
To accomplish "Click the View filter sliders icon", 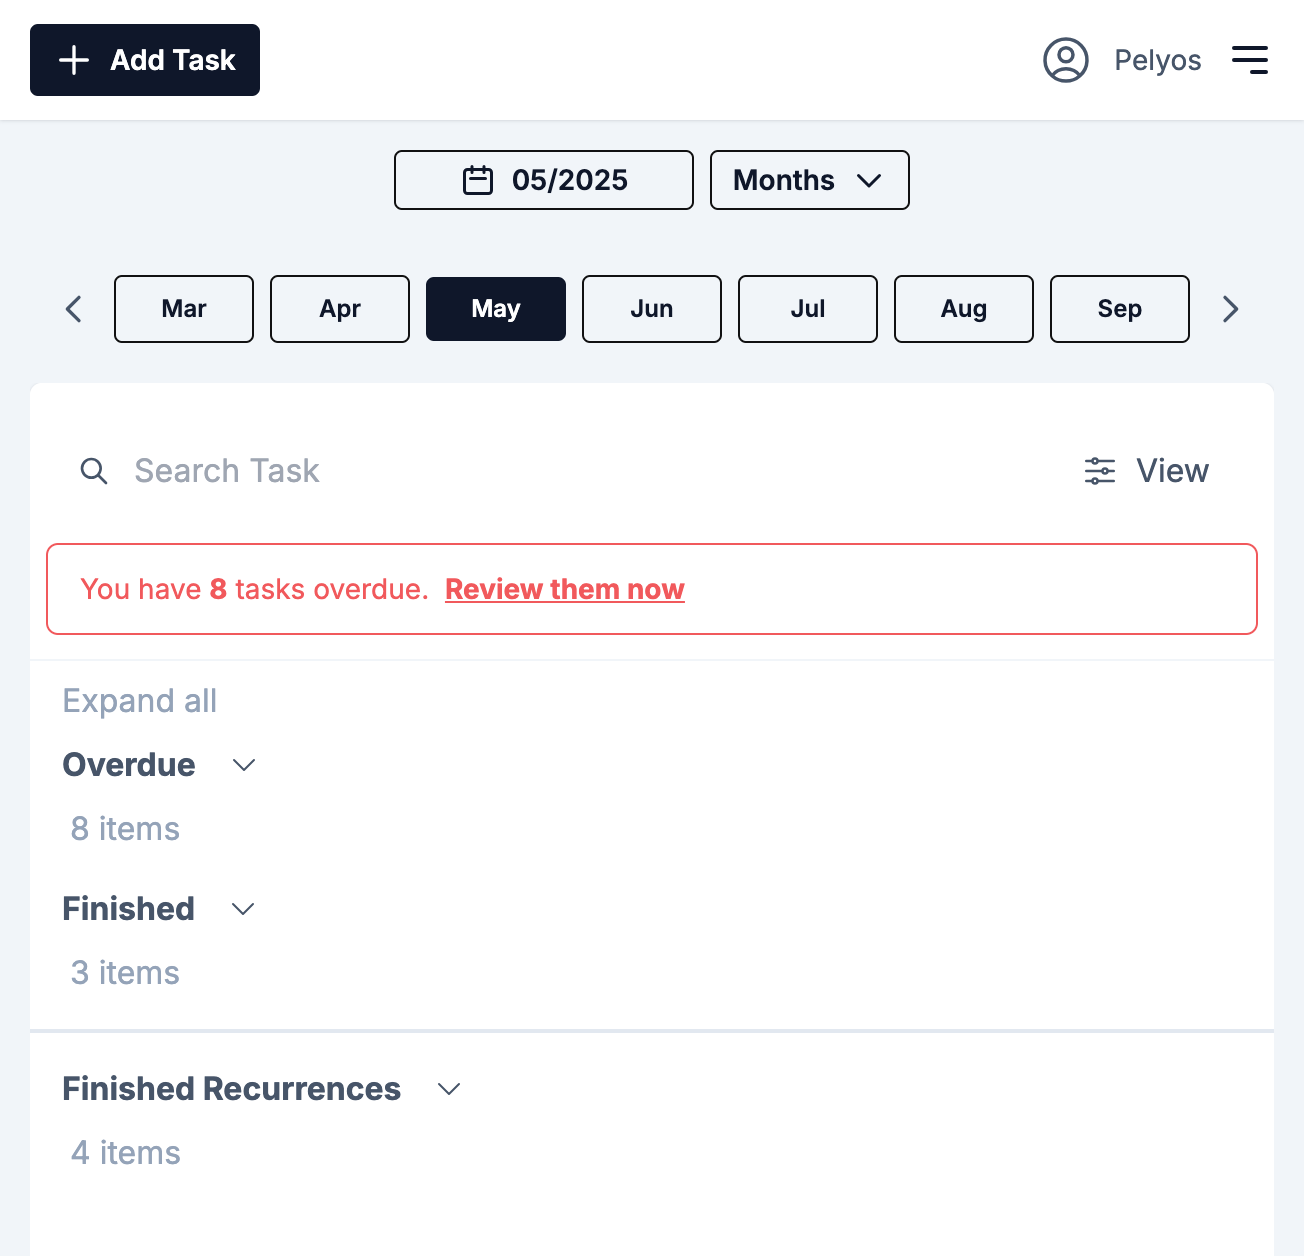I will (1100, 471).
